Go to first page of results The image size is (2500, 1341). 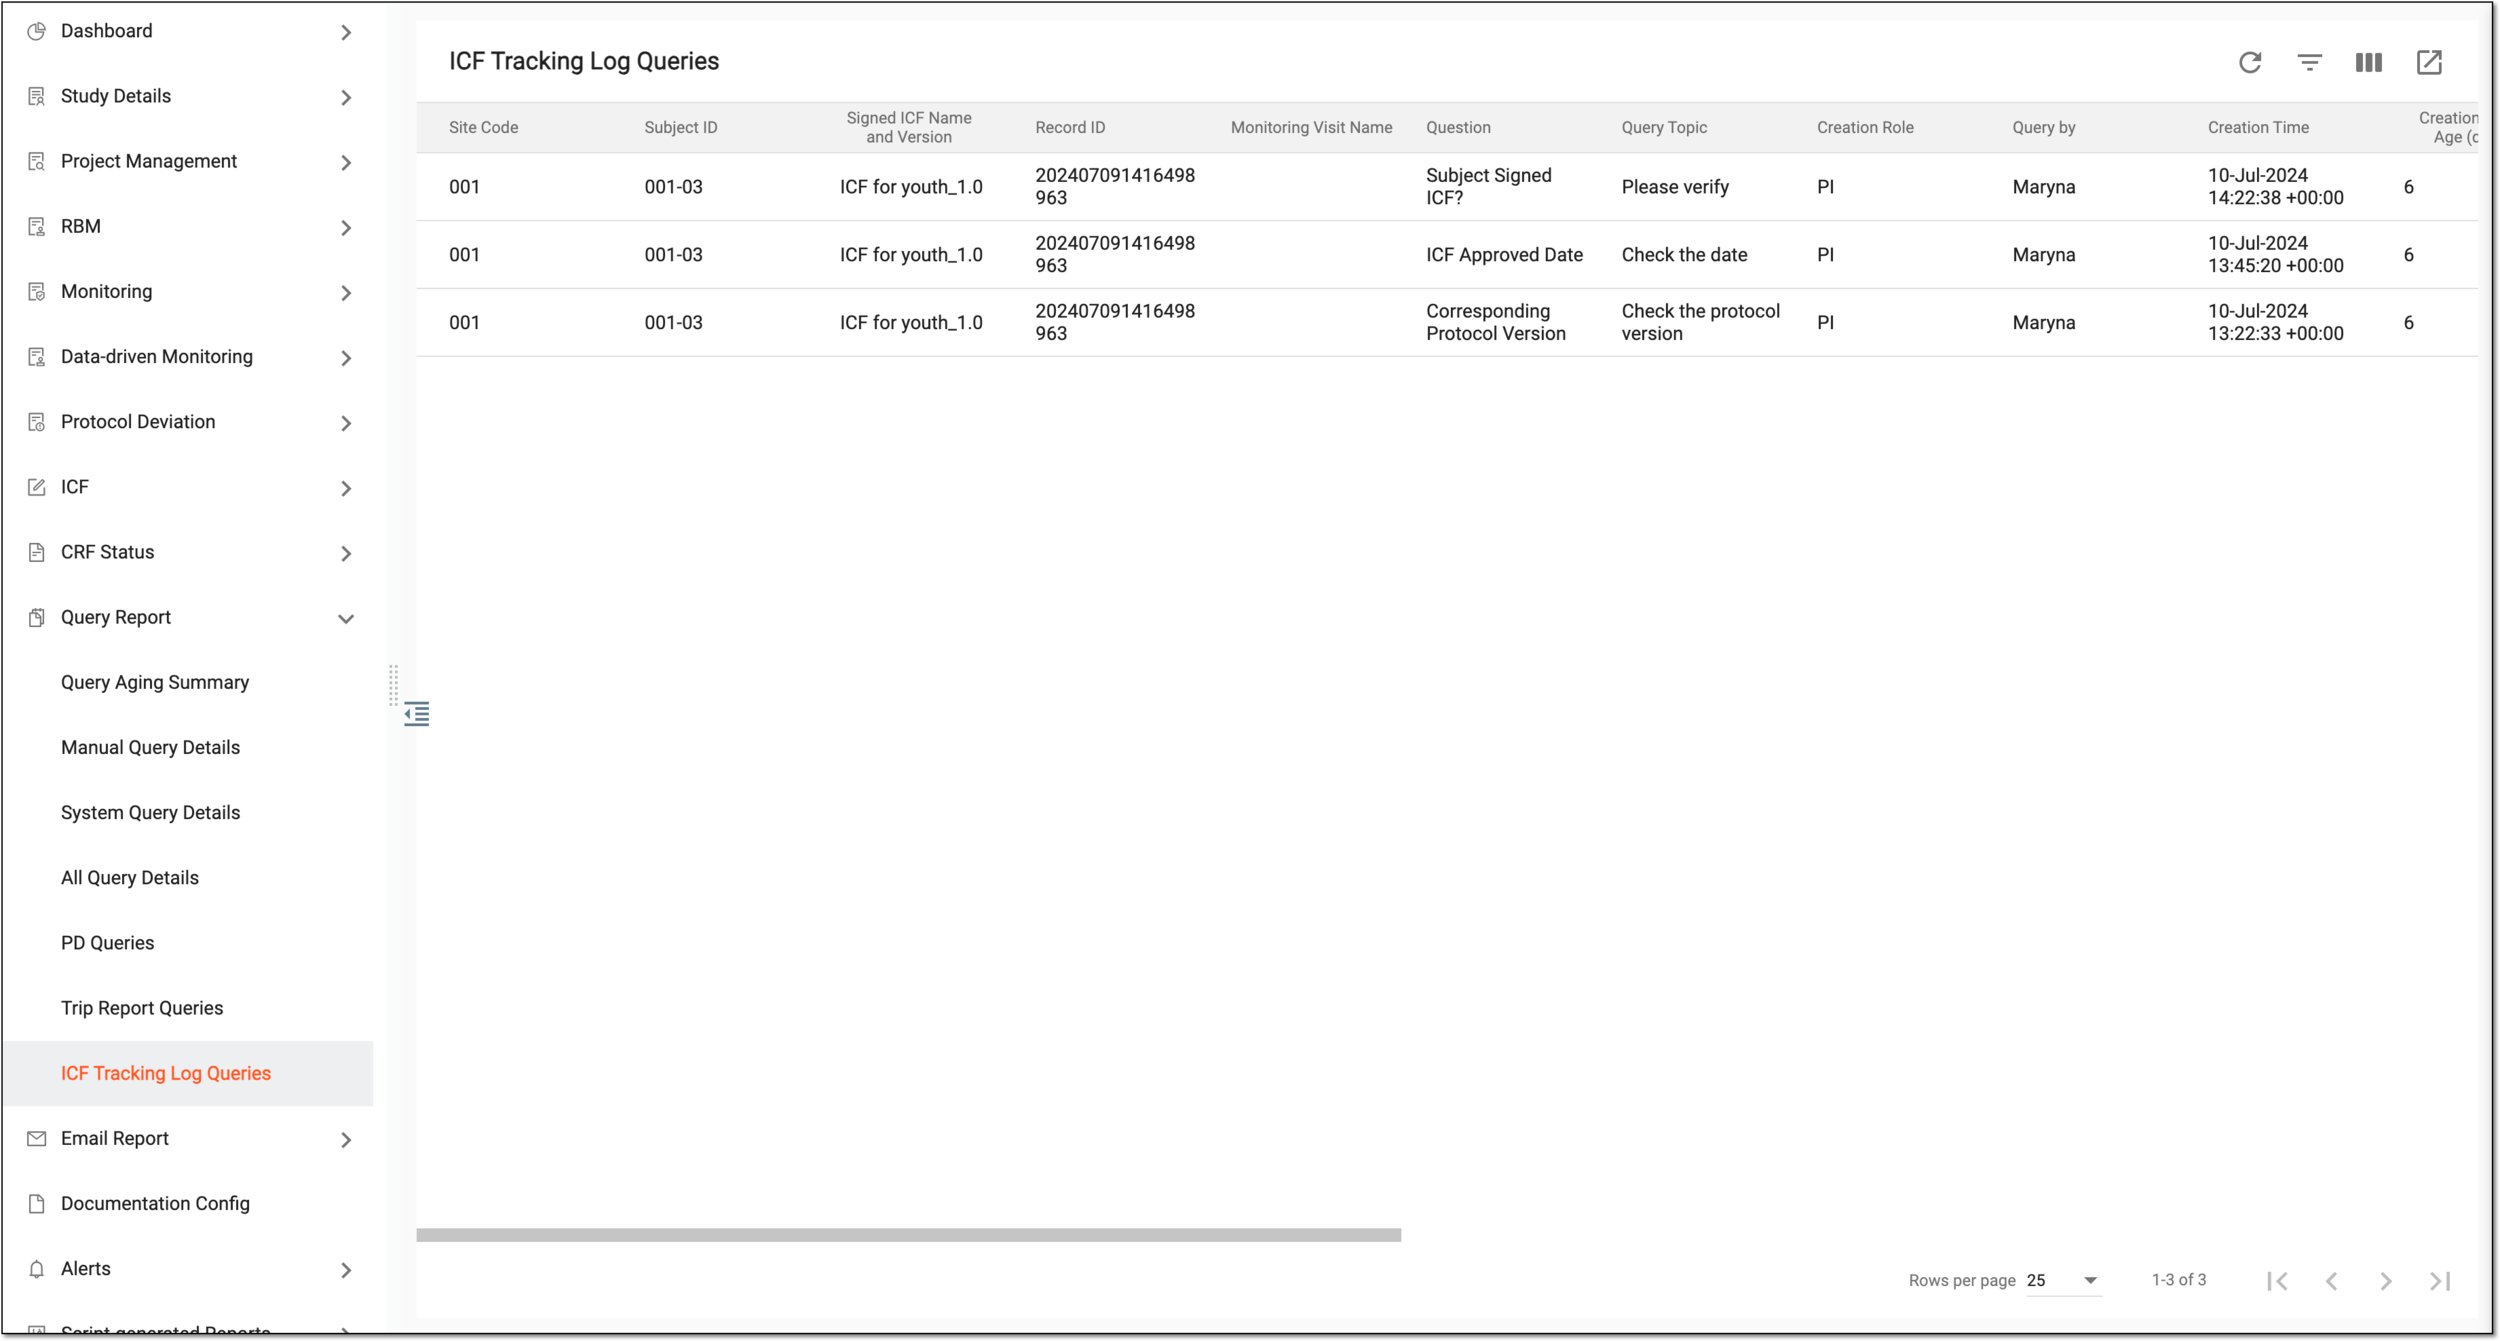click(x=2278, y=1281)
